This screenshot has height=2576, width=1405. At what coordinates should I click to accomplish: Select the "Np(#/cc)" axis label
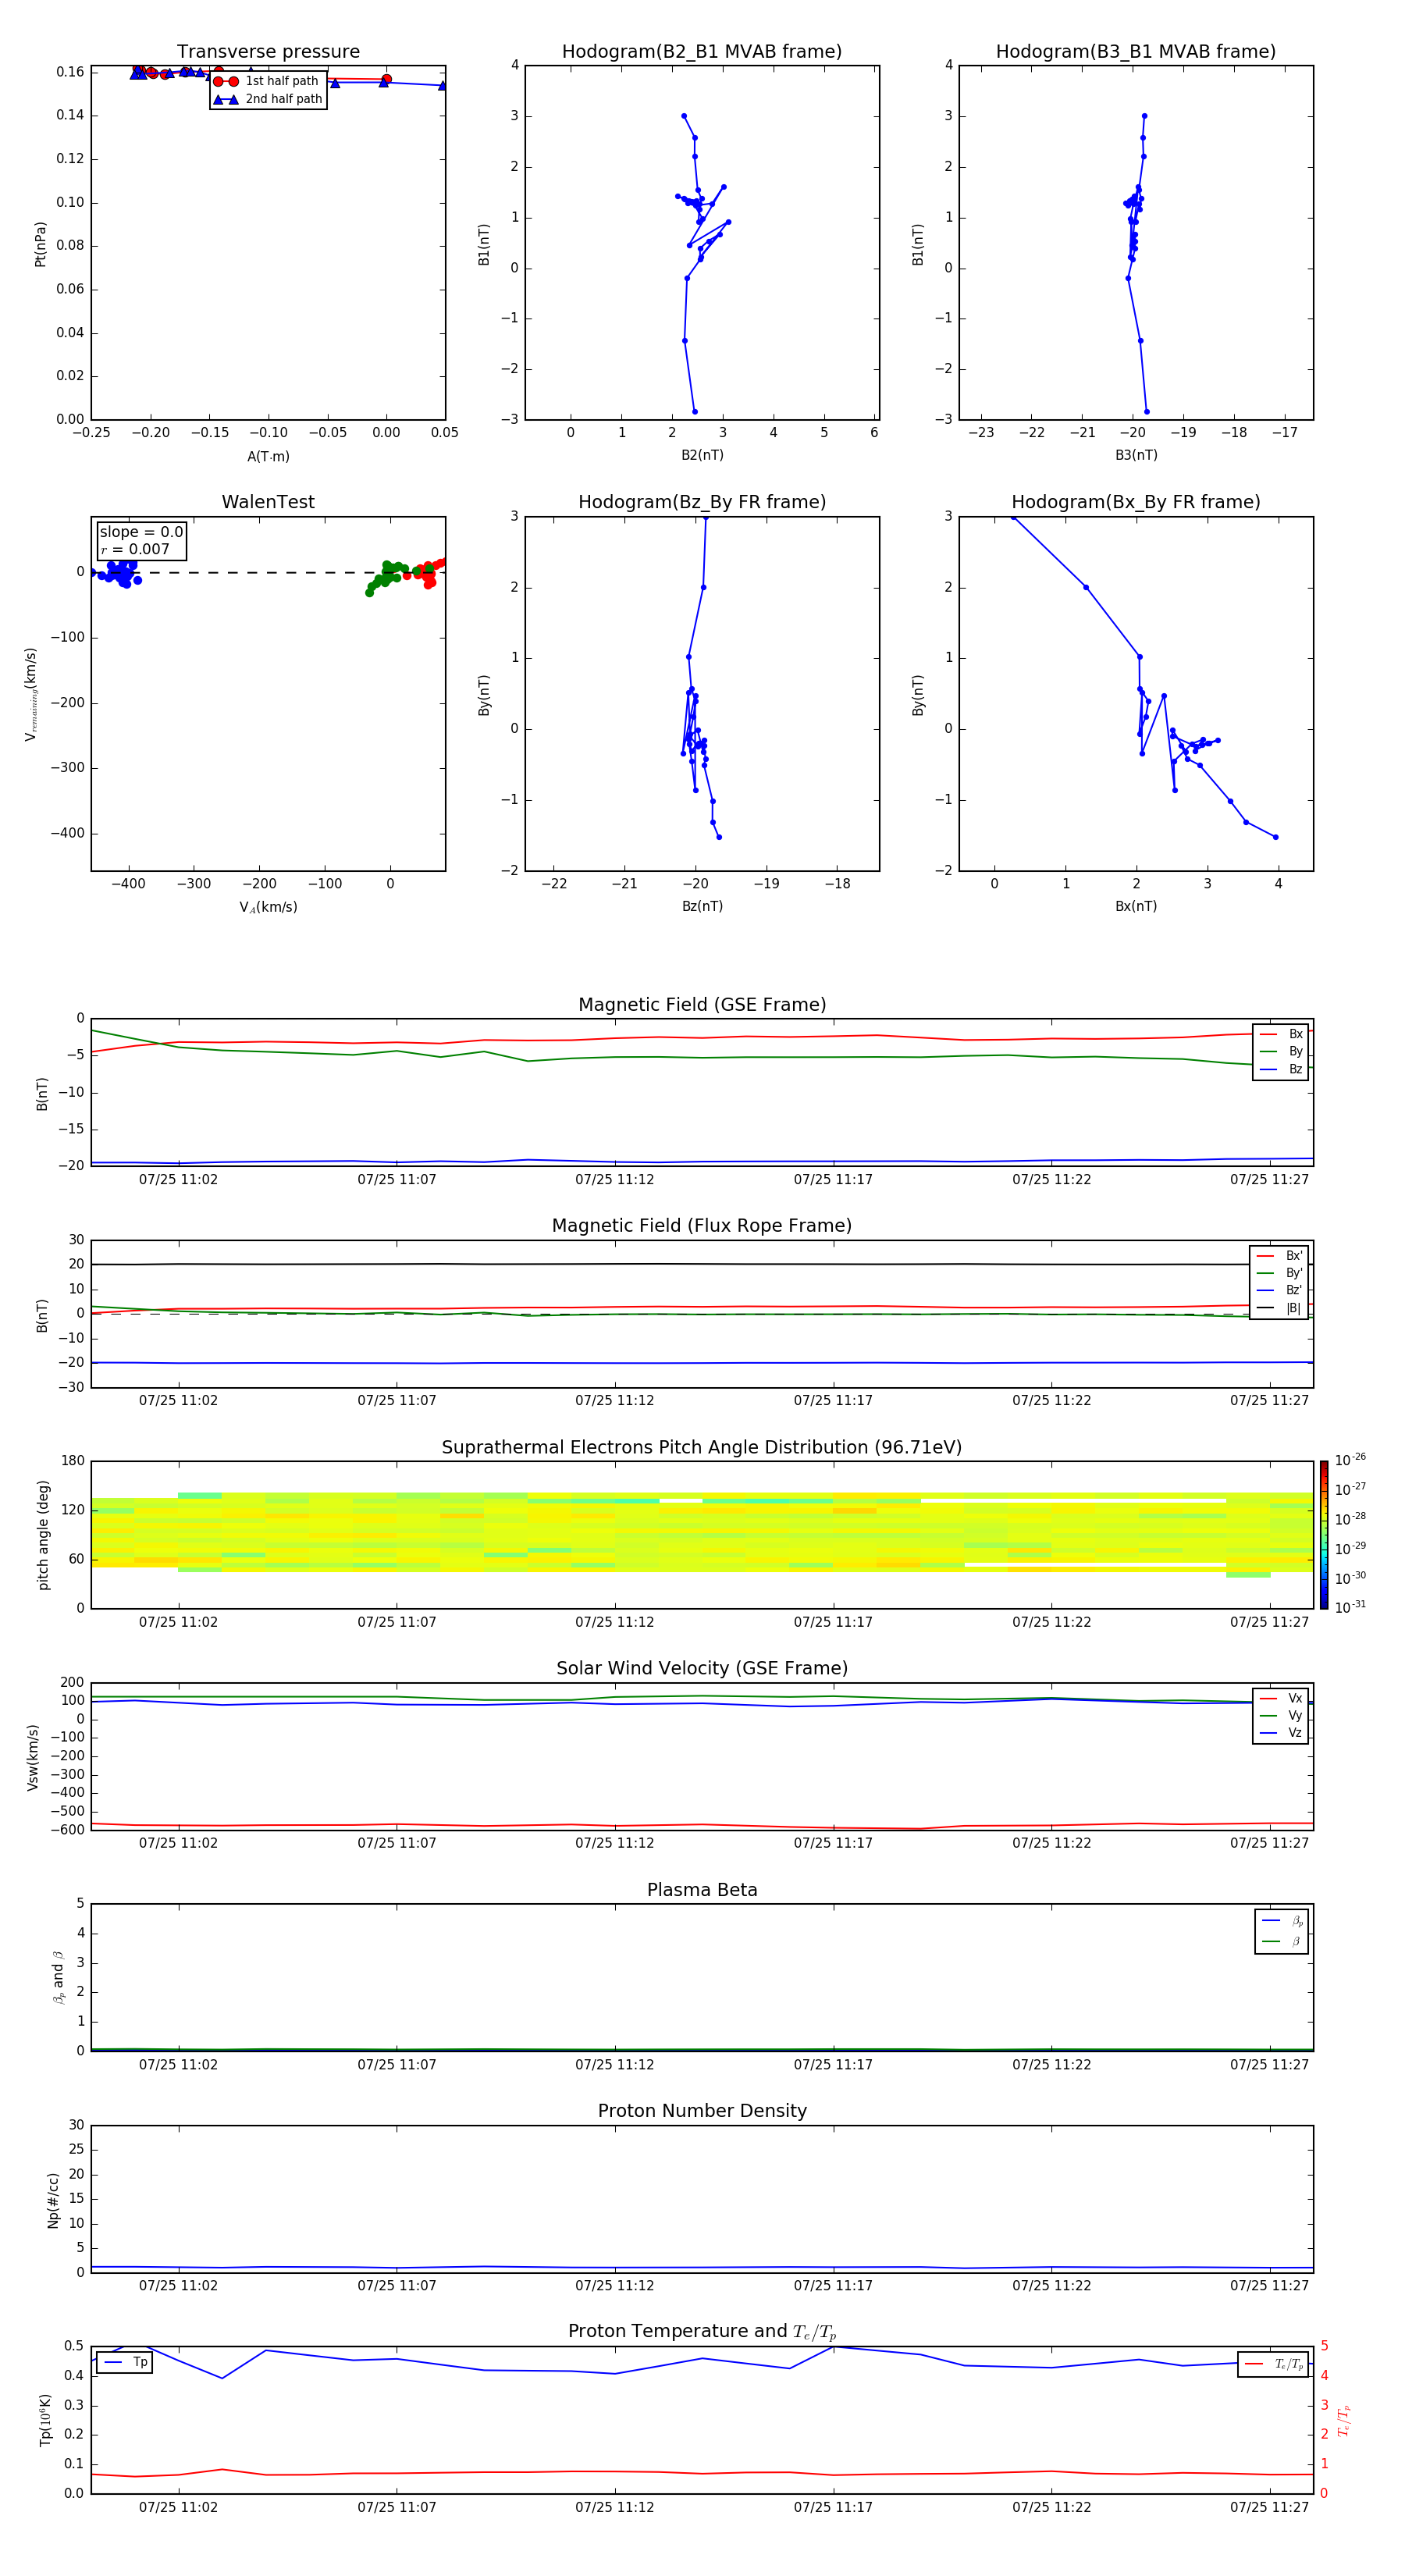coord(53,2200)
